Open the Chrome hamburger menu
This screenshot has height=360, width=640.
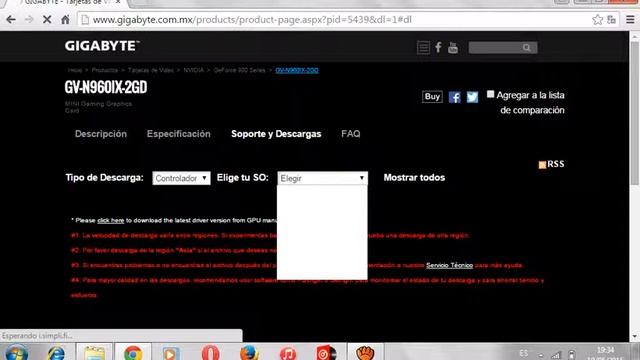tap(630, 20)
